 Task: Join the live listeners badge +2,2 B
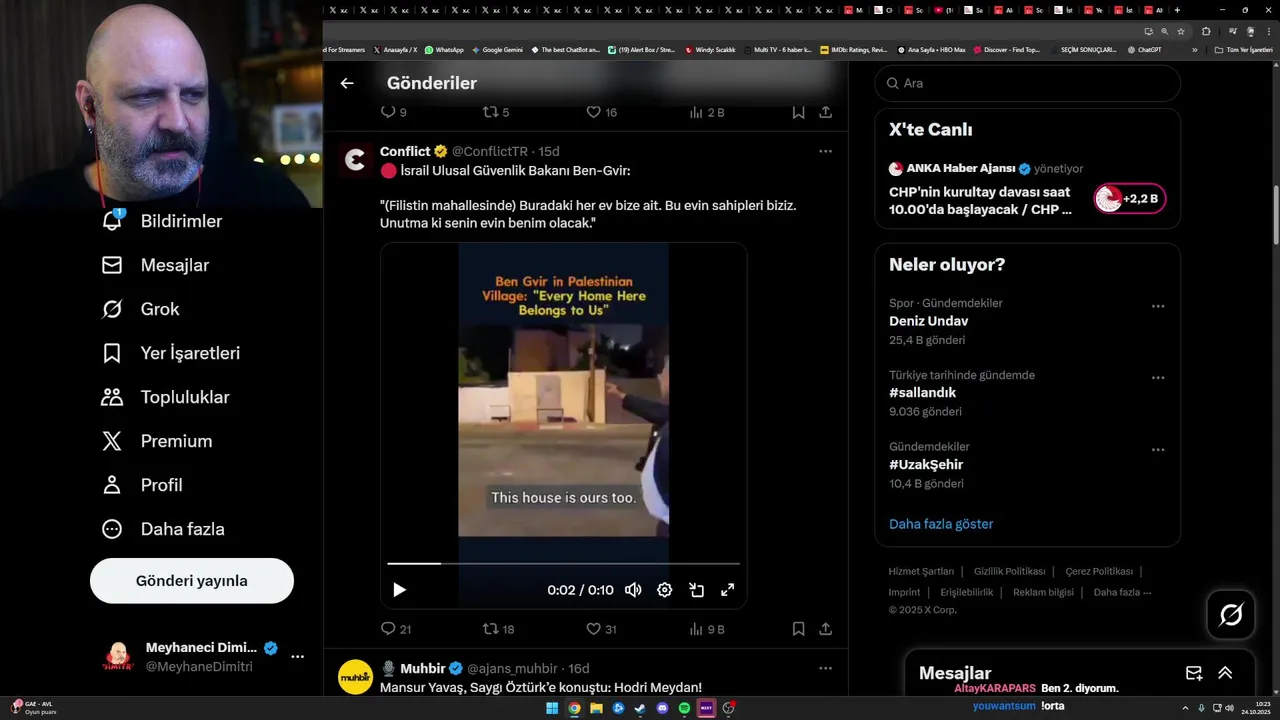coord(1129,198)
